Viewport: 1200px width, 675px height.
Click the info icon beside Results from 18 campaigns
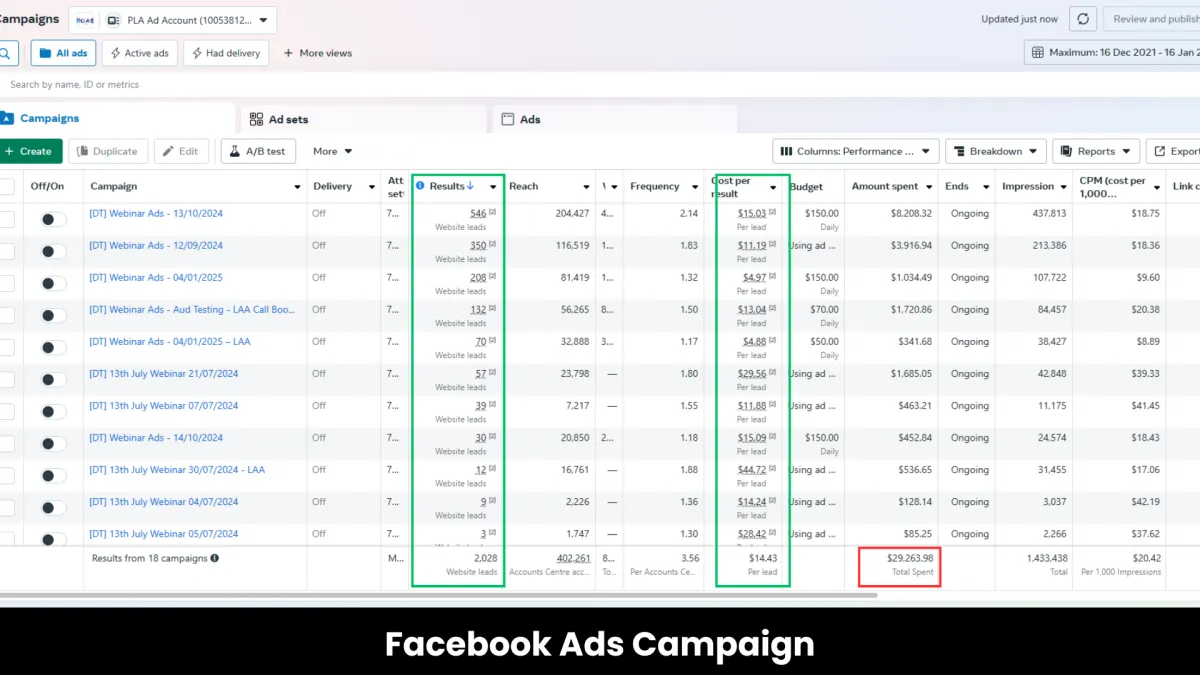click(x=215, y=558)
